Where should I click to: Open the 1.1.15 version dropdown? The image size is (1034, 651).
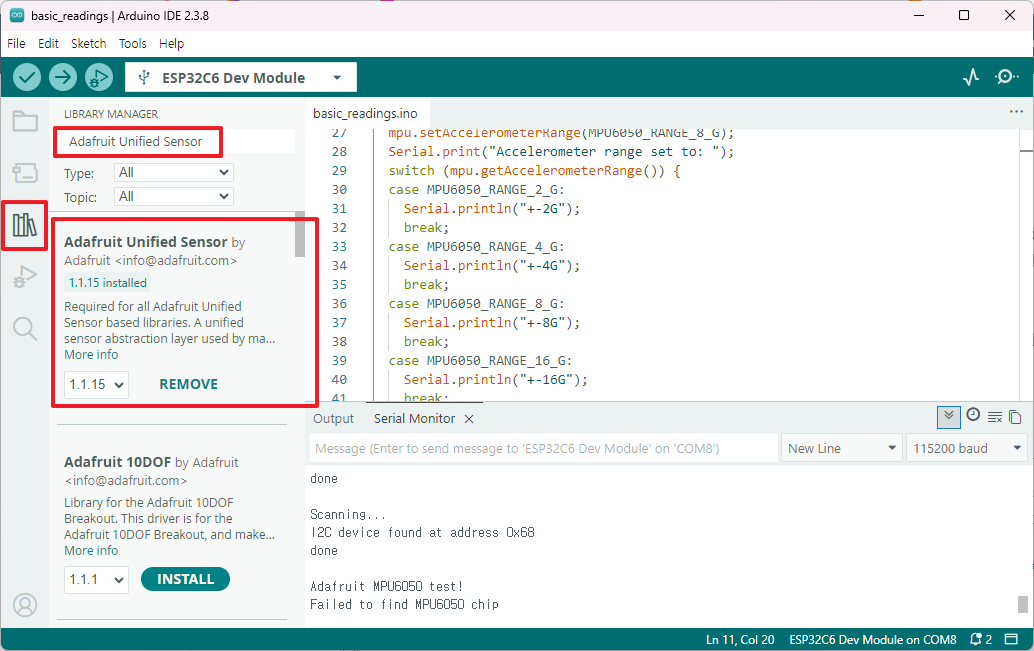point(96,385)
